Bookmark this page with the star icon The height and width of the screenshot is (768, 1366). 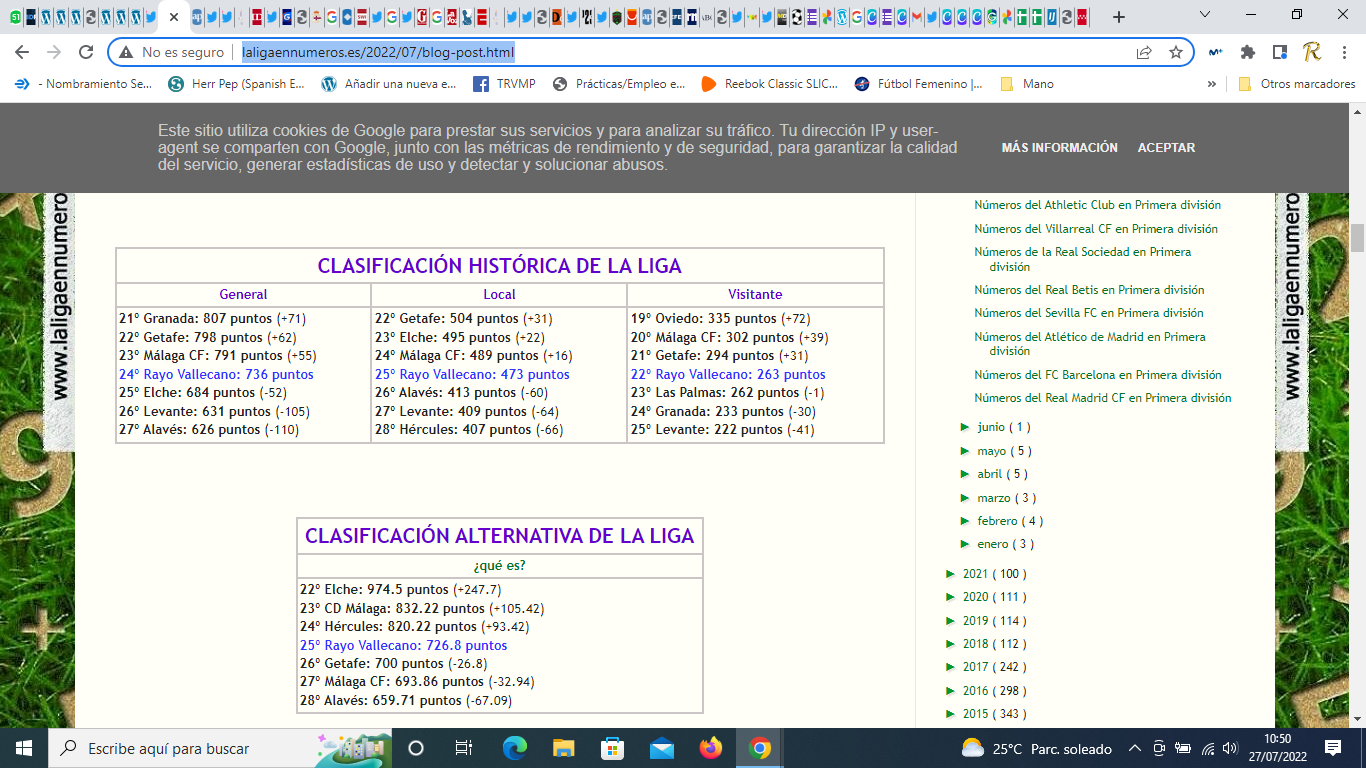(x=1175, y=52)
